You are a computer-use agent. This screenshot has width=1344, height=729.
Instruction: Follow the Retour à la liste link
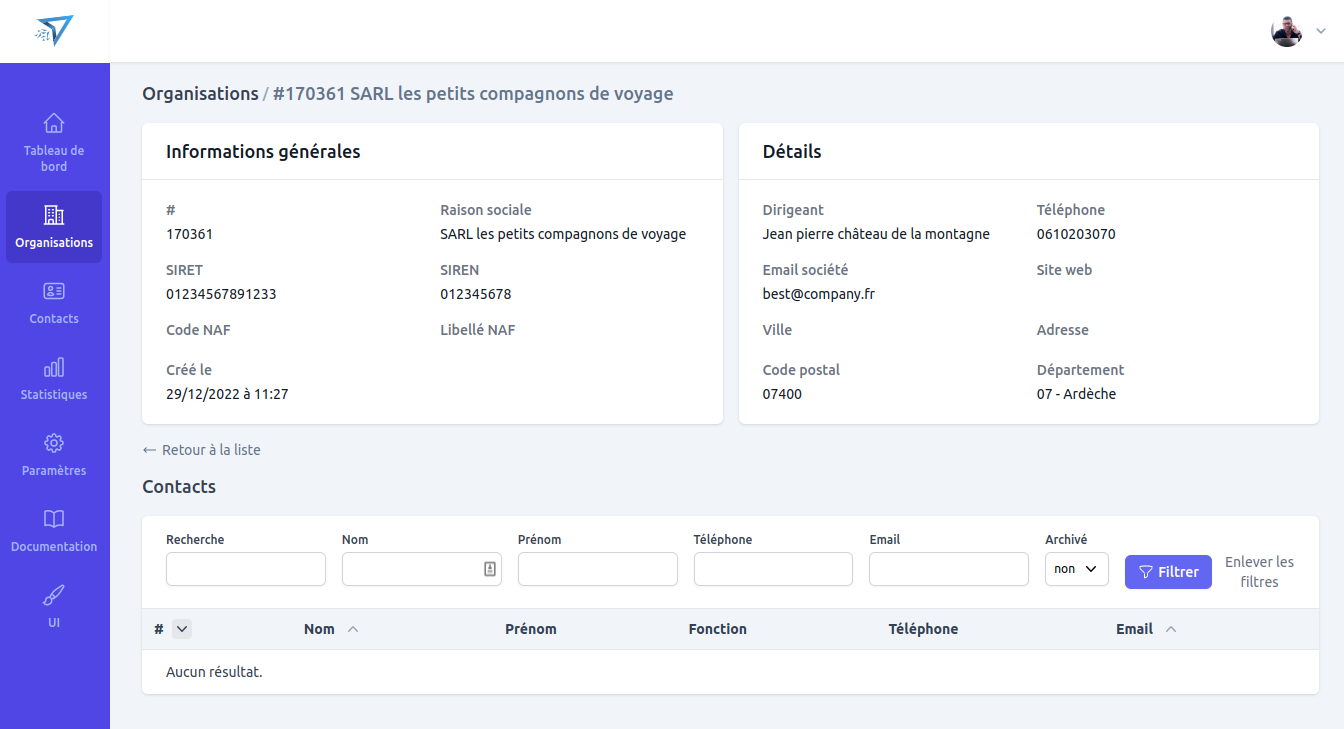[x=201, y=449]
